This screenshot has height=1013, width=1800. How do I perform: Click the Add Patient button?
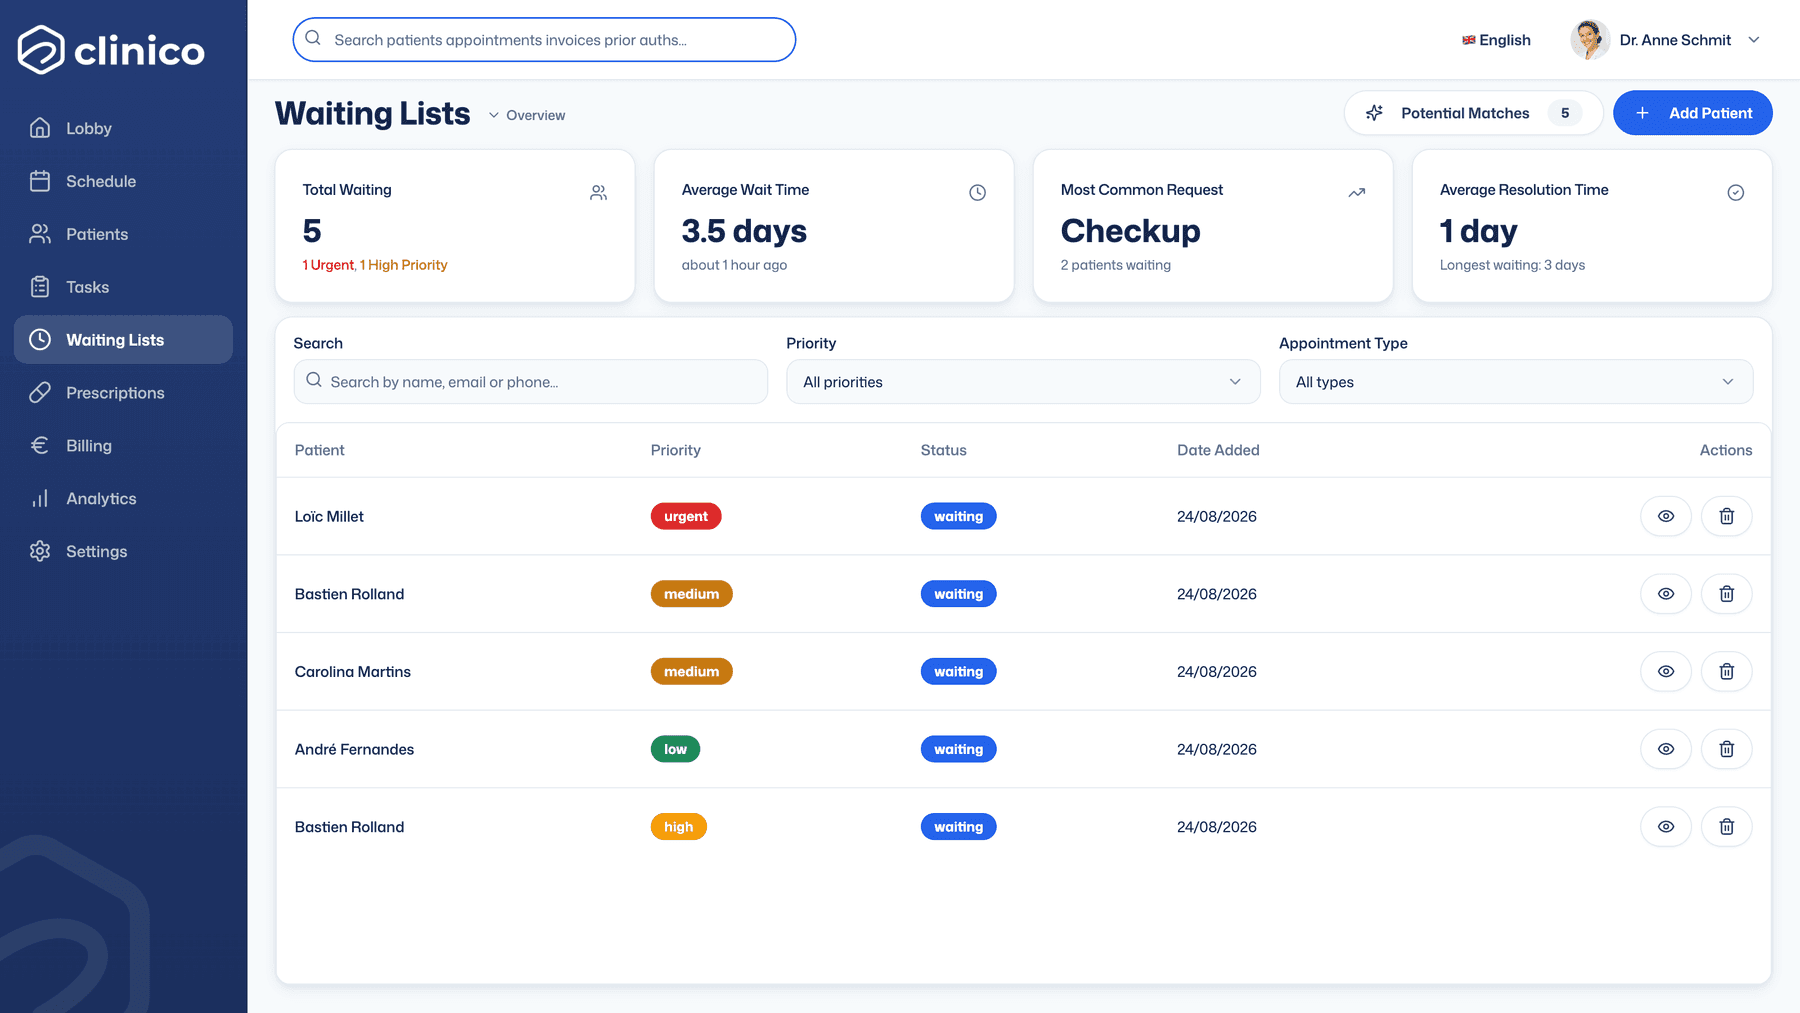coord(1692,113)
